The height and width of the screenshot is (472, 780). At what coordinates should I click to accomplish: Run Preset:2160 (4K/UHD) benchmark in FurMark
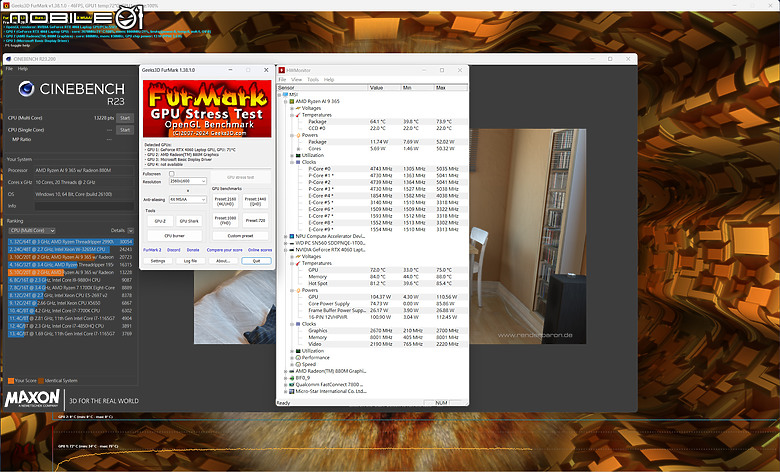point(225,201)
